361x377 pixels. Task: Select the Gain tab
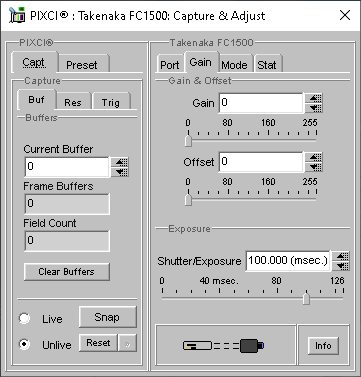tap(201, 62)
